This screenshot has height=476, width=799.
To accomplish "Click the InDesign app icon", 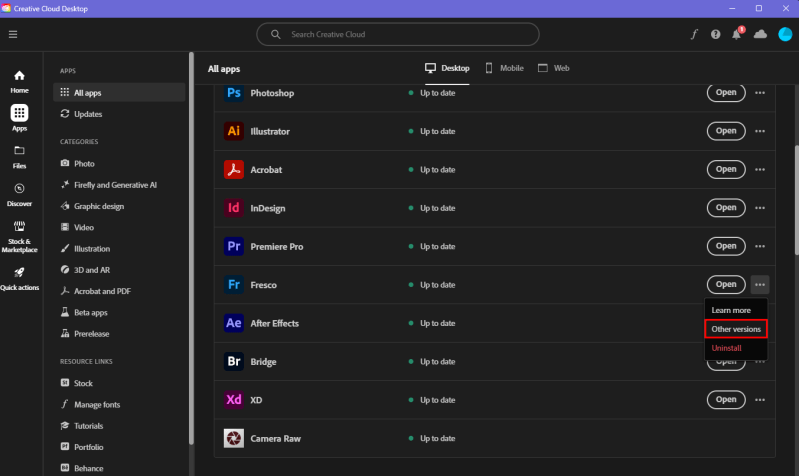I will 234,208.
